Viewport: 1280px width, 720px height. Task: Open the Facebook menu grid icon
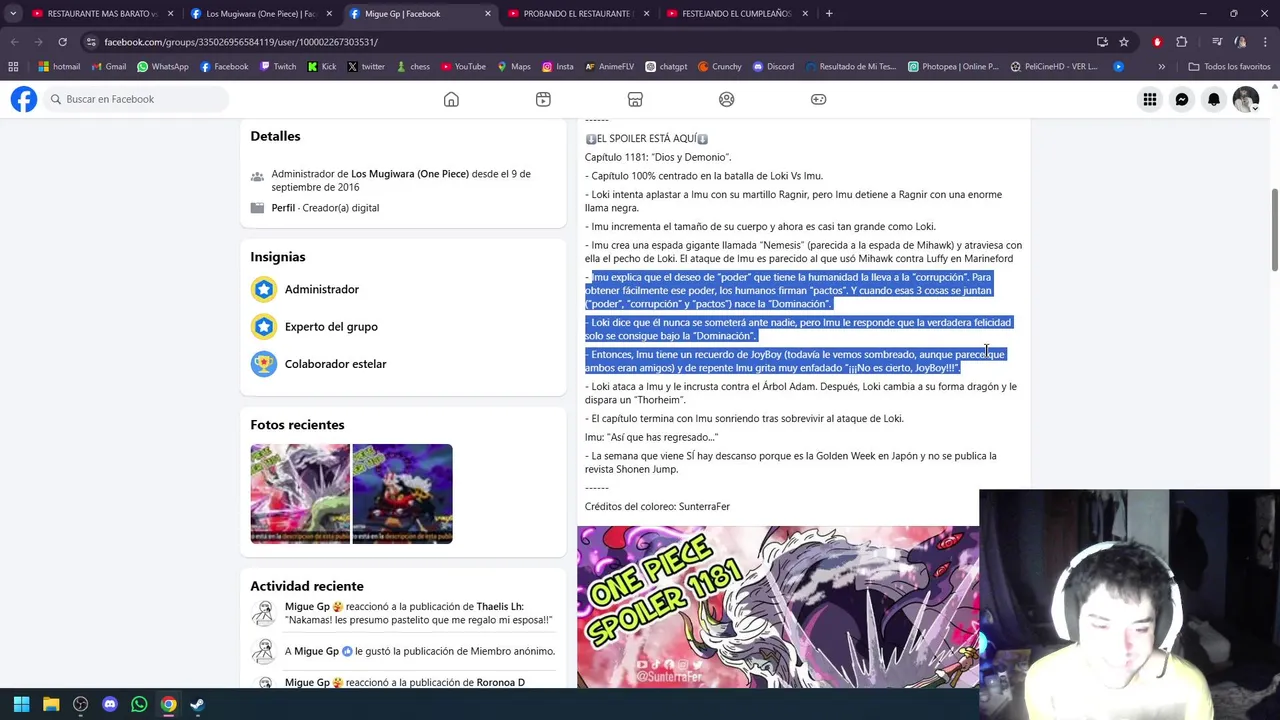pyautogui.click(x=1150, y=99)
